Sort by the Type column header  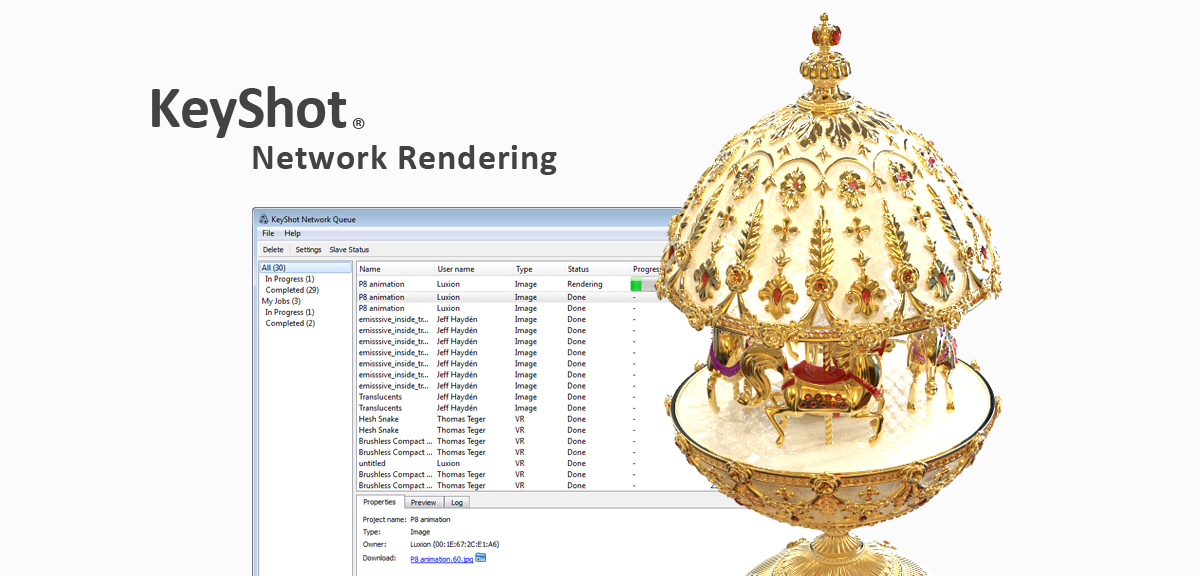pyautogui.click(x=539, y=269)
